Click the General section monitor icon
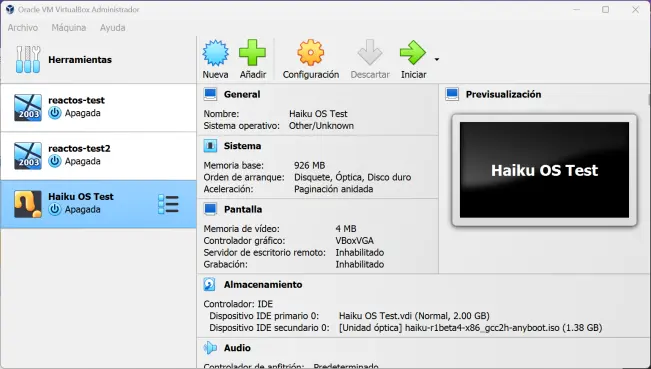The height and width of the screenshot is (369, 651). 210,94
